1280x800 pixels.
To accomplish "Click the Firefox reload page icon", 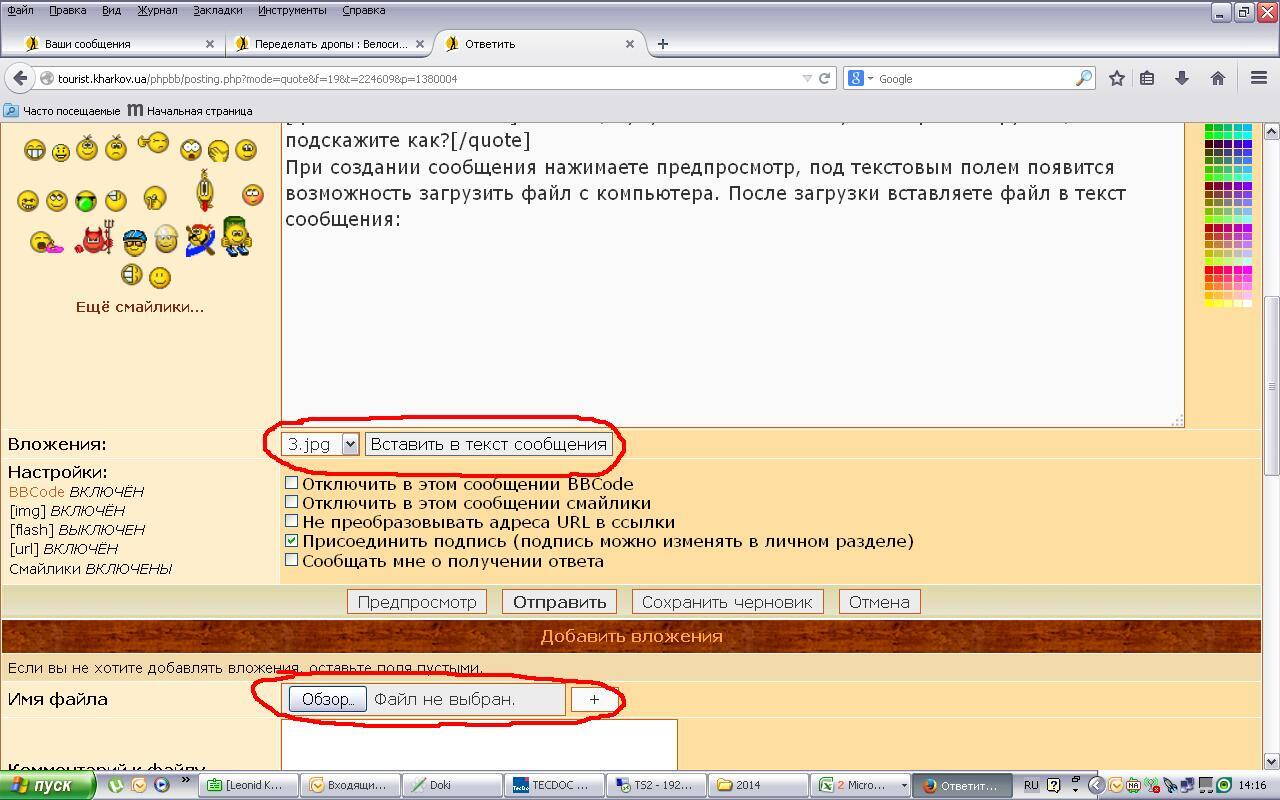I will 825,78.
